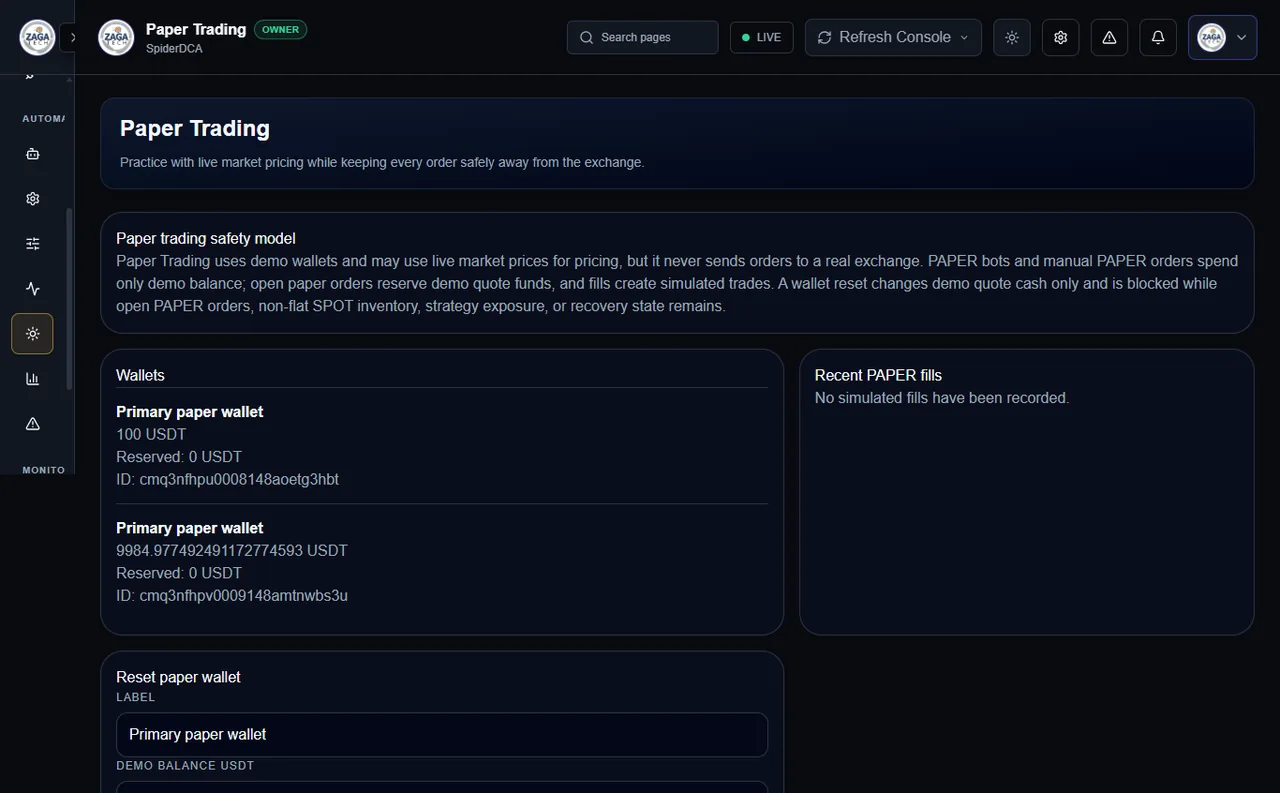Screen dimensions: 1280x793
Task: Click the Recent PAPER fills heading
Action: pyautogui.click(x=878, y=375)
